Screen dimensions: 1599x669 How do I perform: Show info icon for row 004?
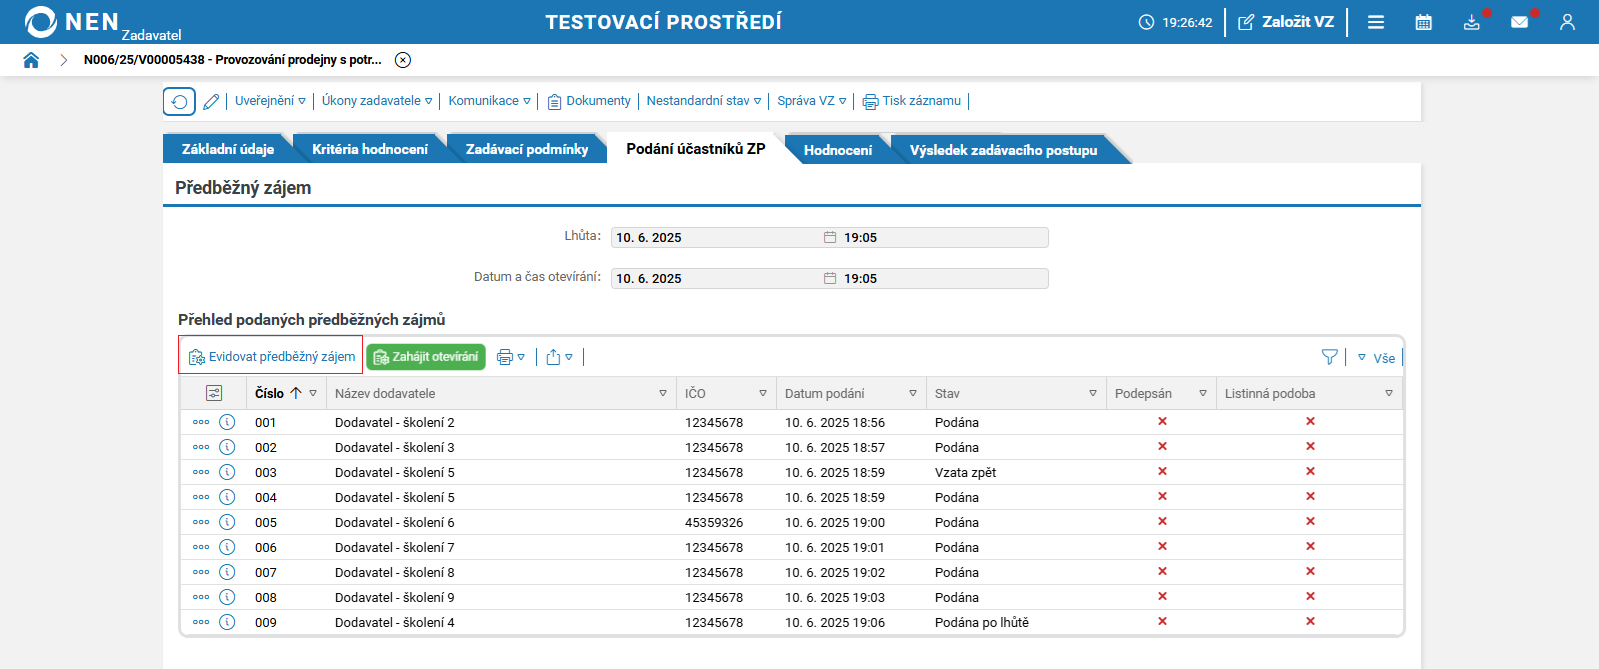tap(227, 497)
